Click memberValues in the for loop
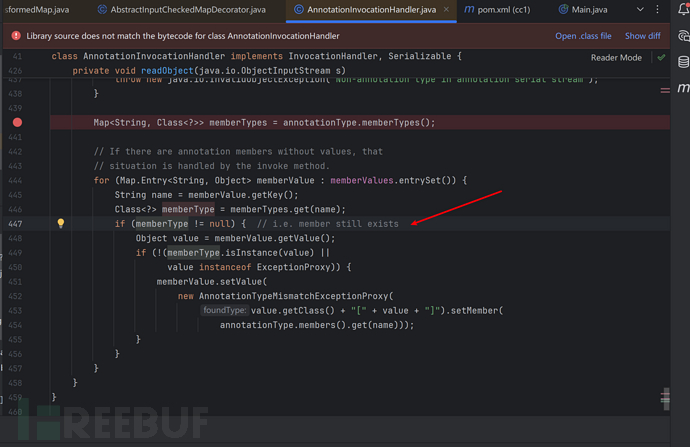This screenshot has height=447, width=690. (x=362, y=180)
